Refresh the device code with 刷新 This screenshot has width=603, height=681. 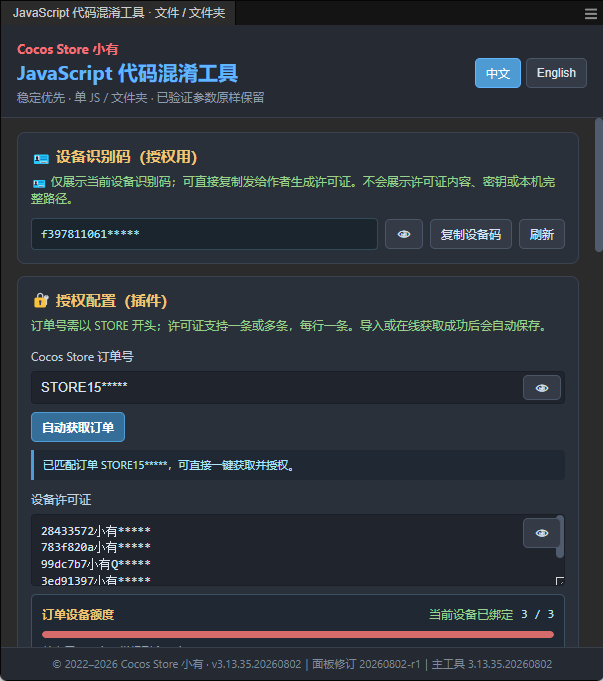point(541,234)
